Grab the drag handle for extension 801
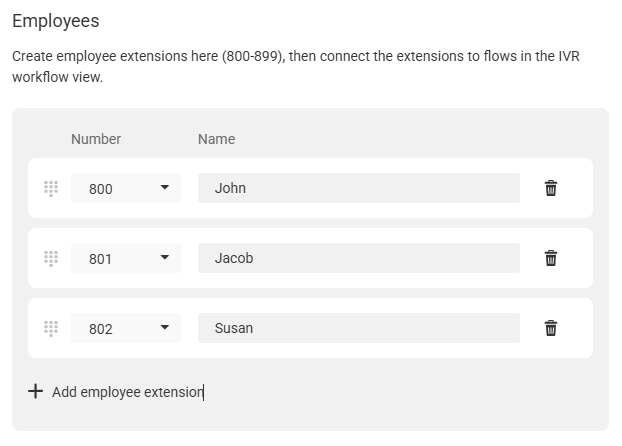This screenshot has width=622, height=446. coord(51,259)
